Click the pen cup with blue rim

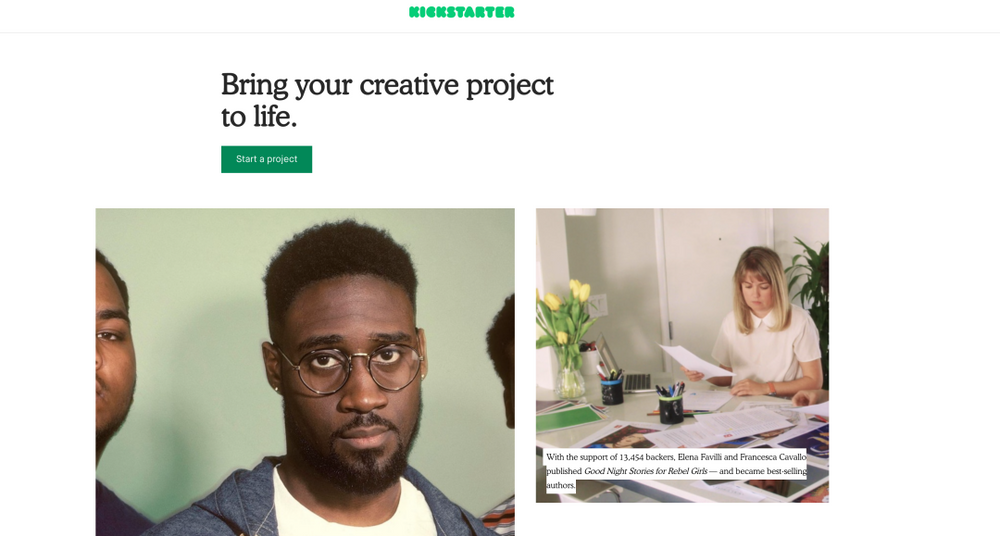(612, 391)
